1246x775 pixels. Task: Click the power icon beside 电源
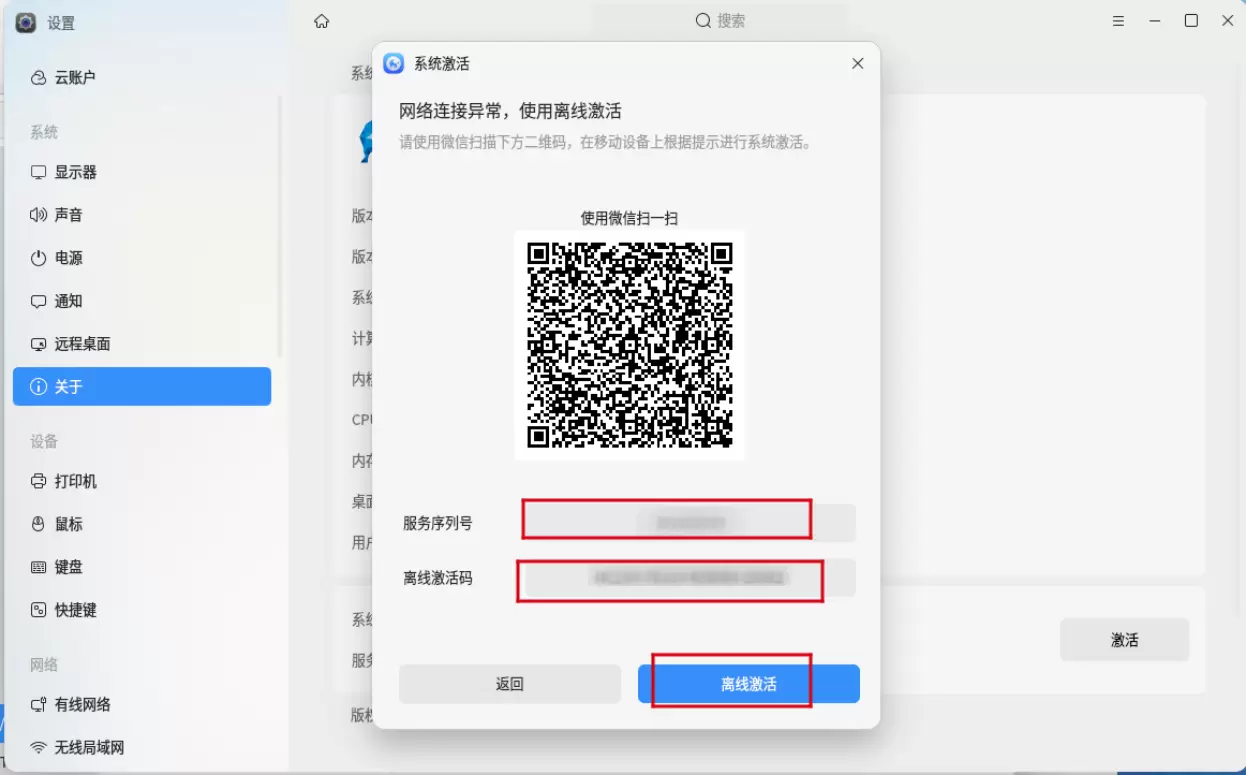tap(38, 258)
